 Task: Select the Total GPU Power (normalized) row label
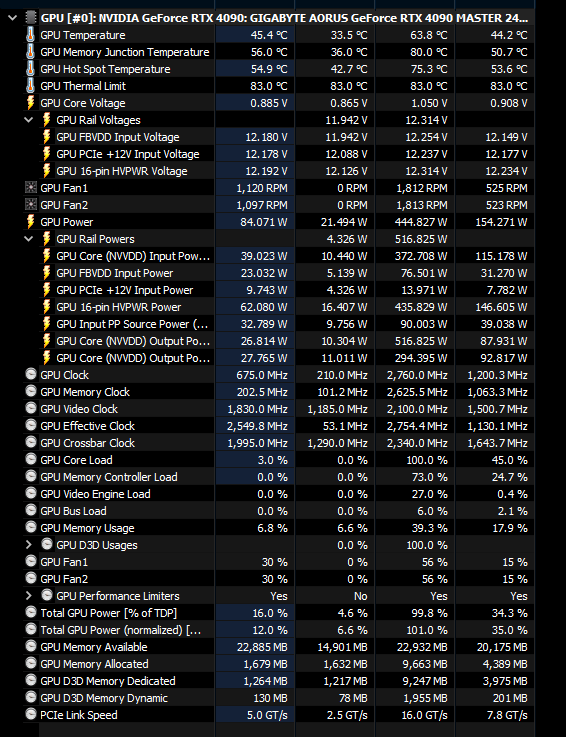click(121, 630)
